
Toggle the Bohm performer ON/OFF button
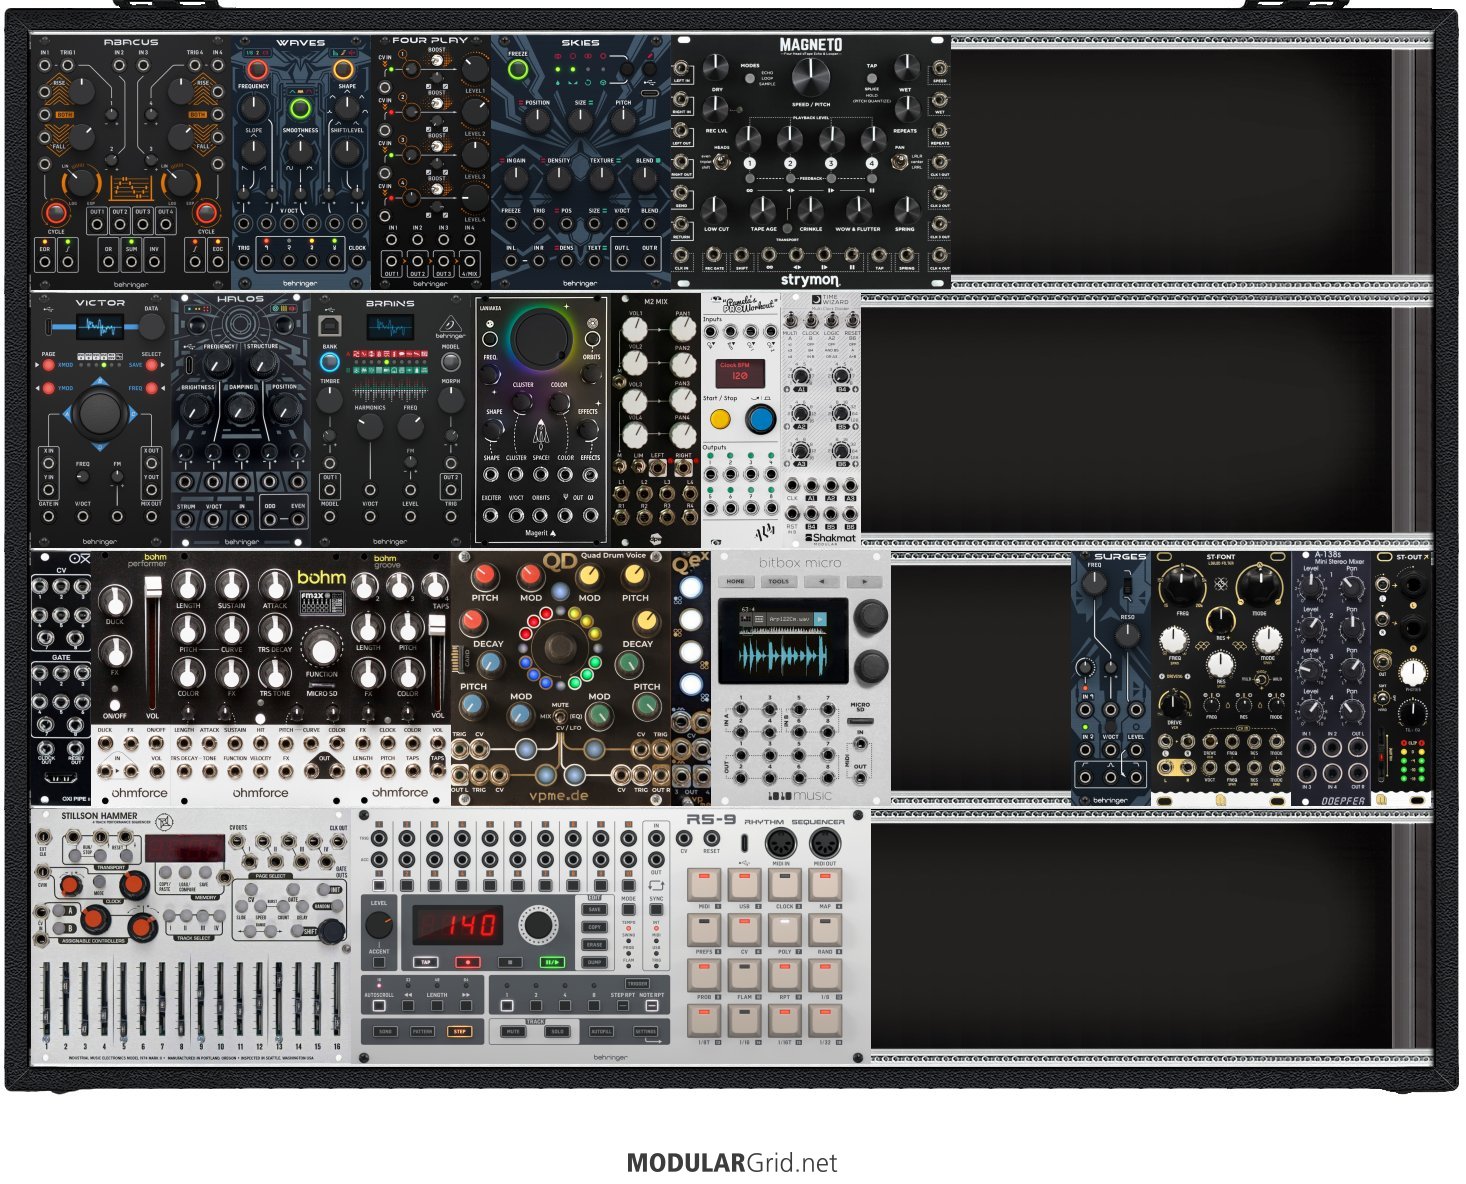115,706
